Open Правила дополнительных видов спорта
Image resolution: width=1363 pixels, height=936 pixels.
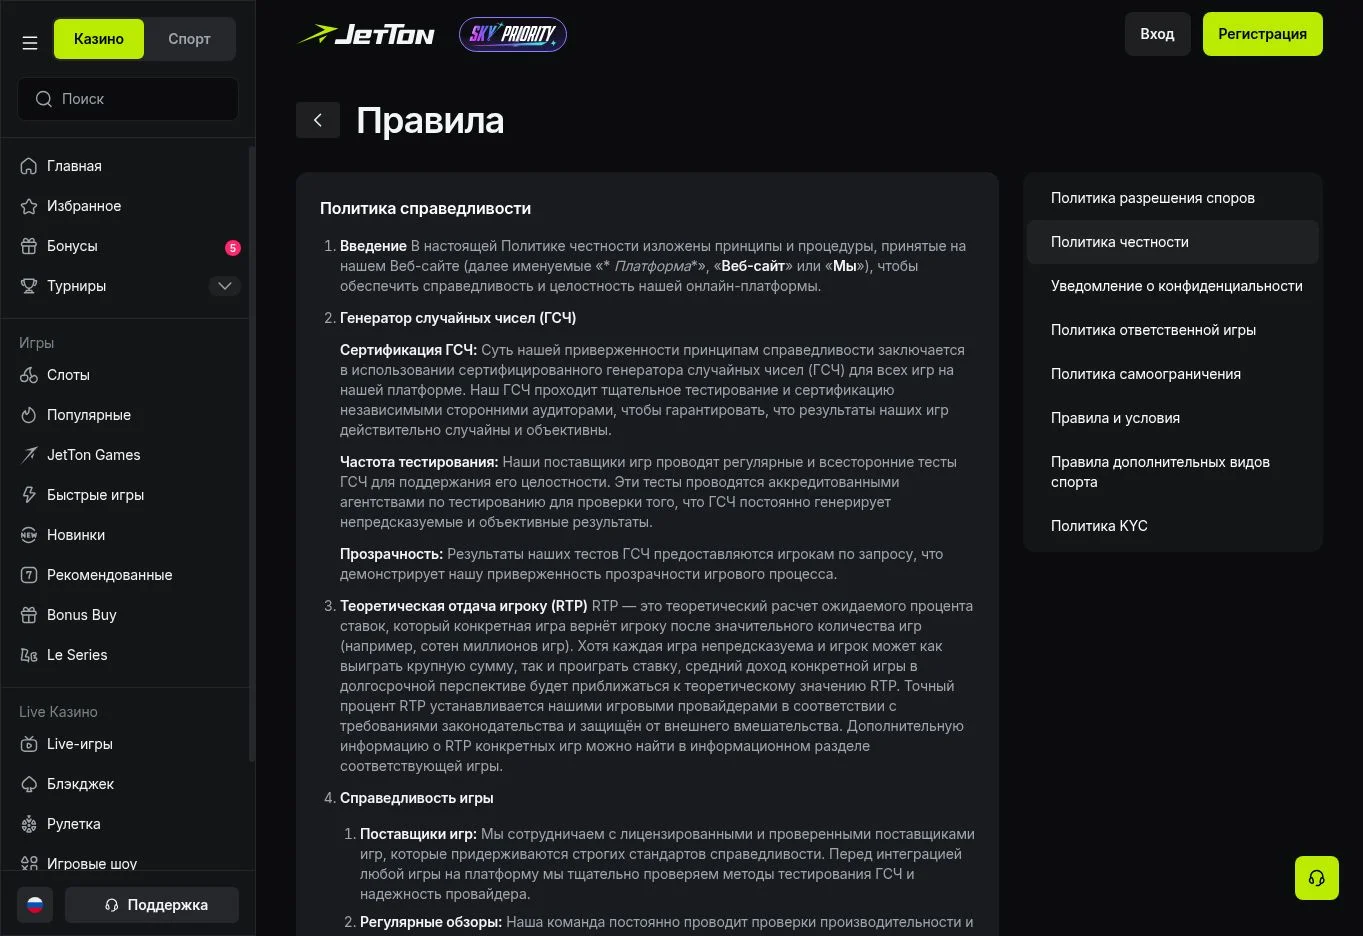pos(1172,472)
